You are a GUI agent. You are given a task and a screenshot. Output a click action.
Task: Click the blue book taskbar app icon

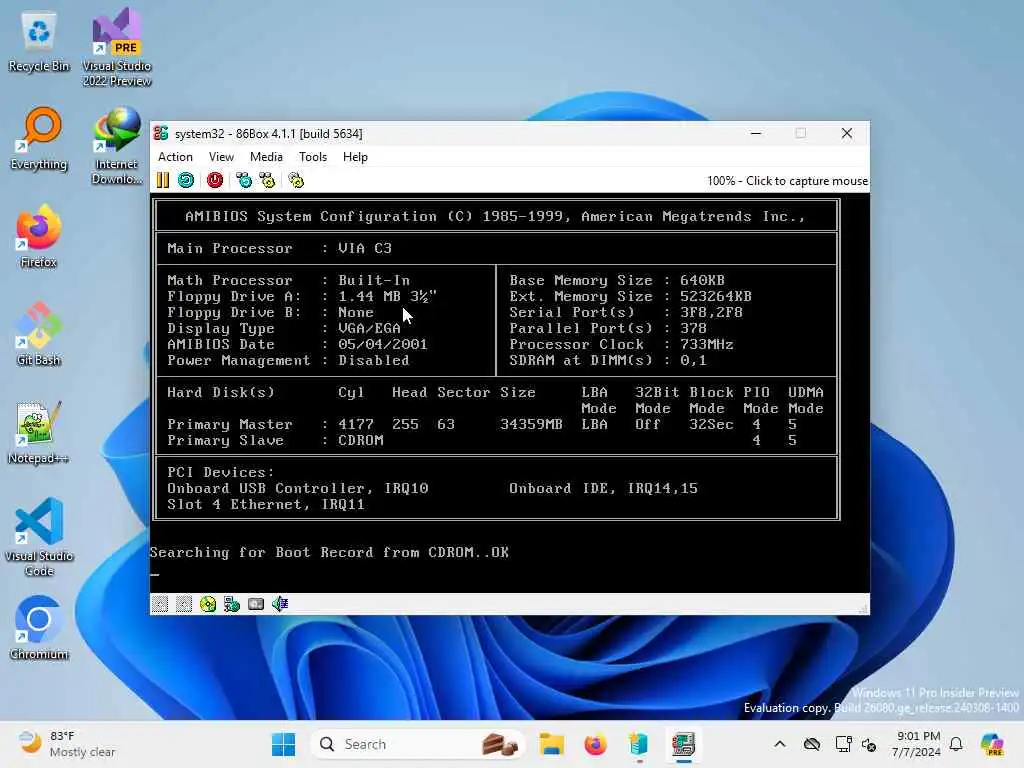(639, 744)
